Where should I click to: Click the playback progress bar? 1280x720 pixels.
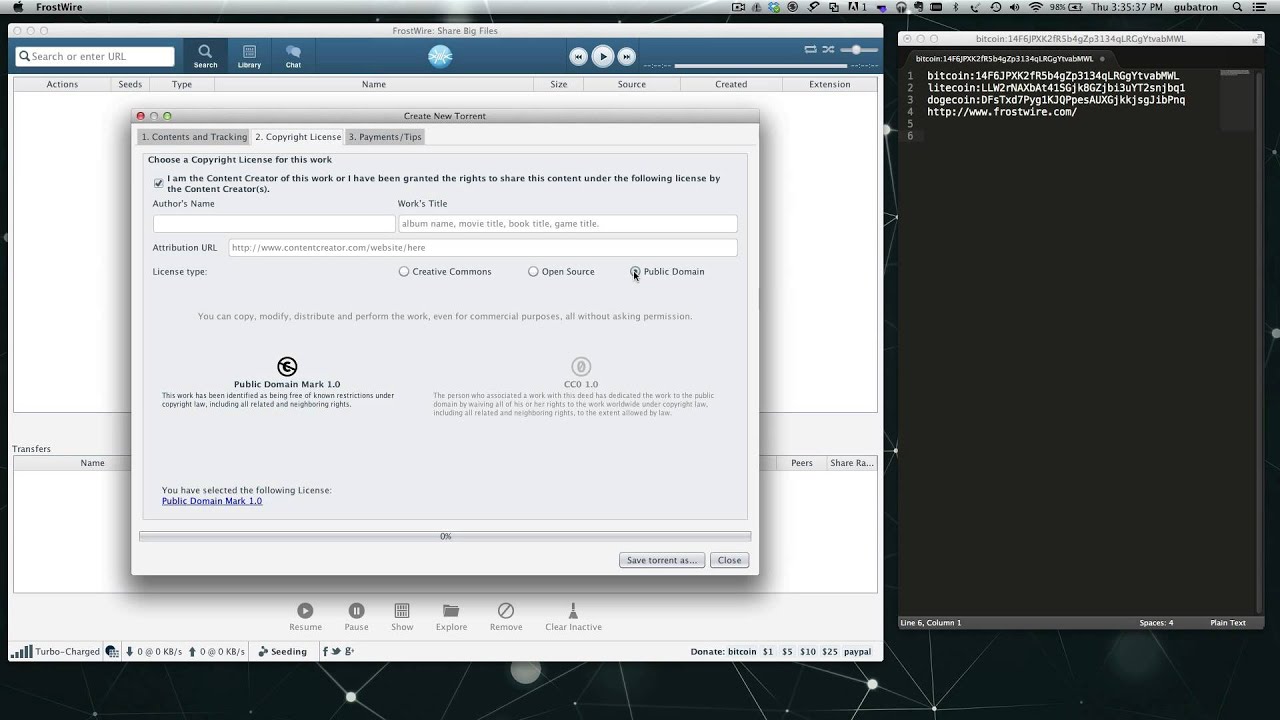761,66
